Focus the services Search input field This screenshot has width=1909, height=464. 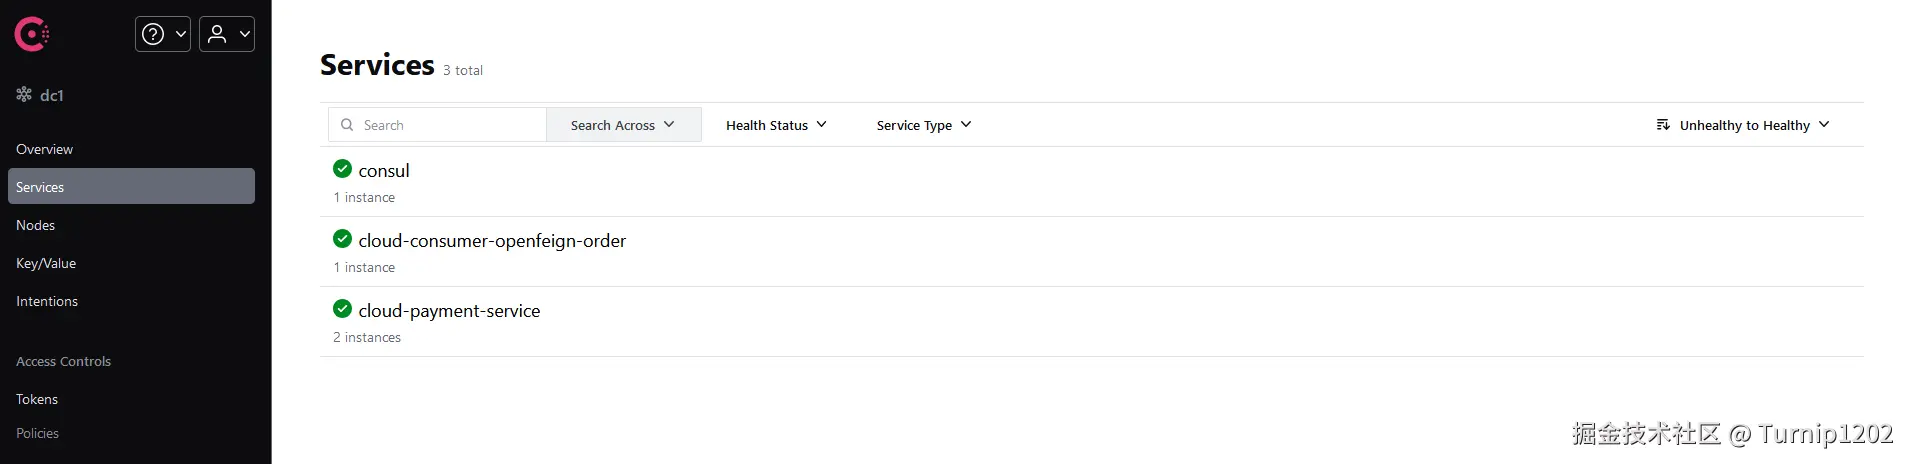click(x=450, y=125)
